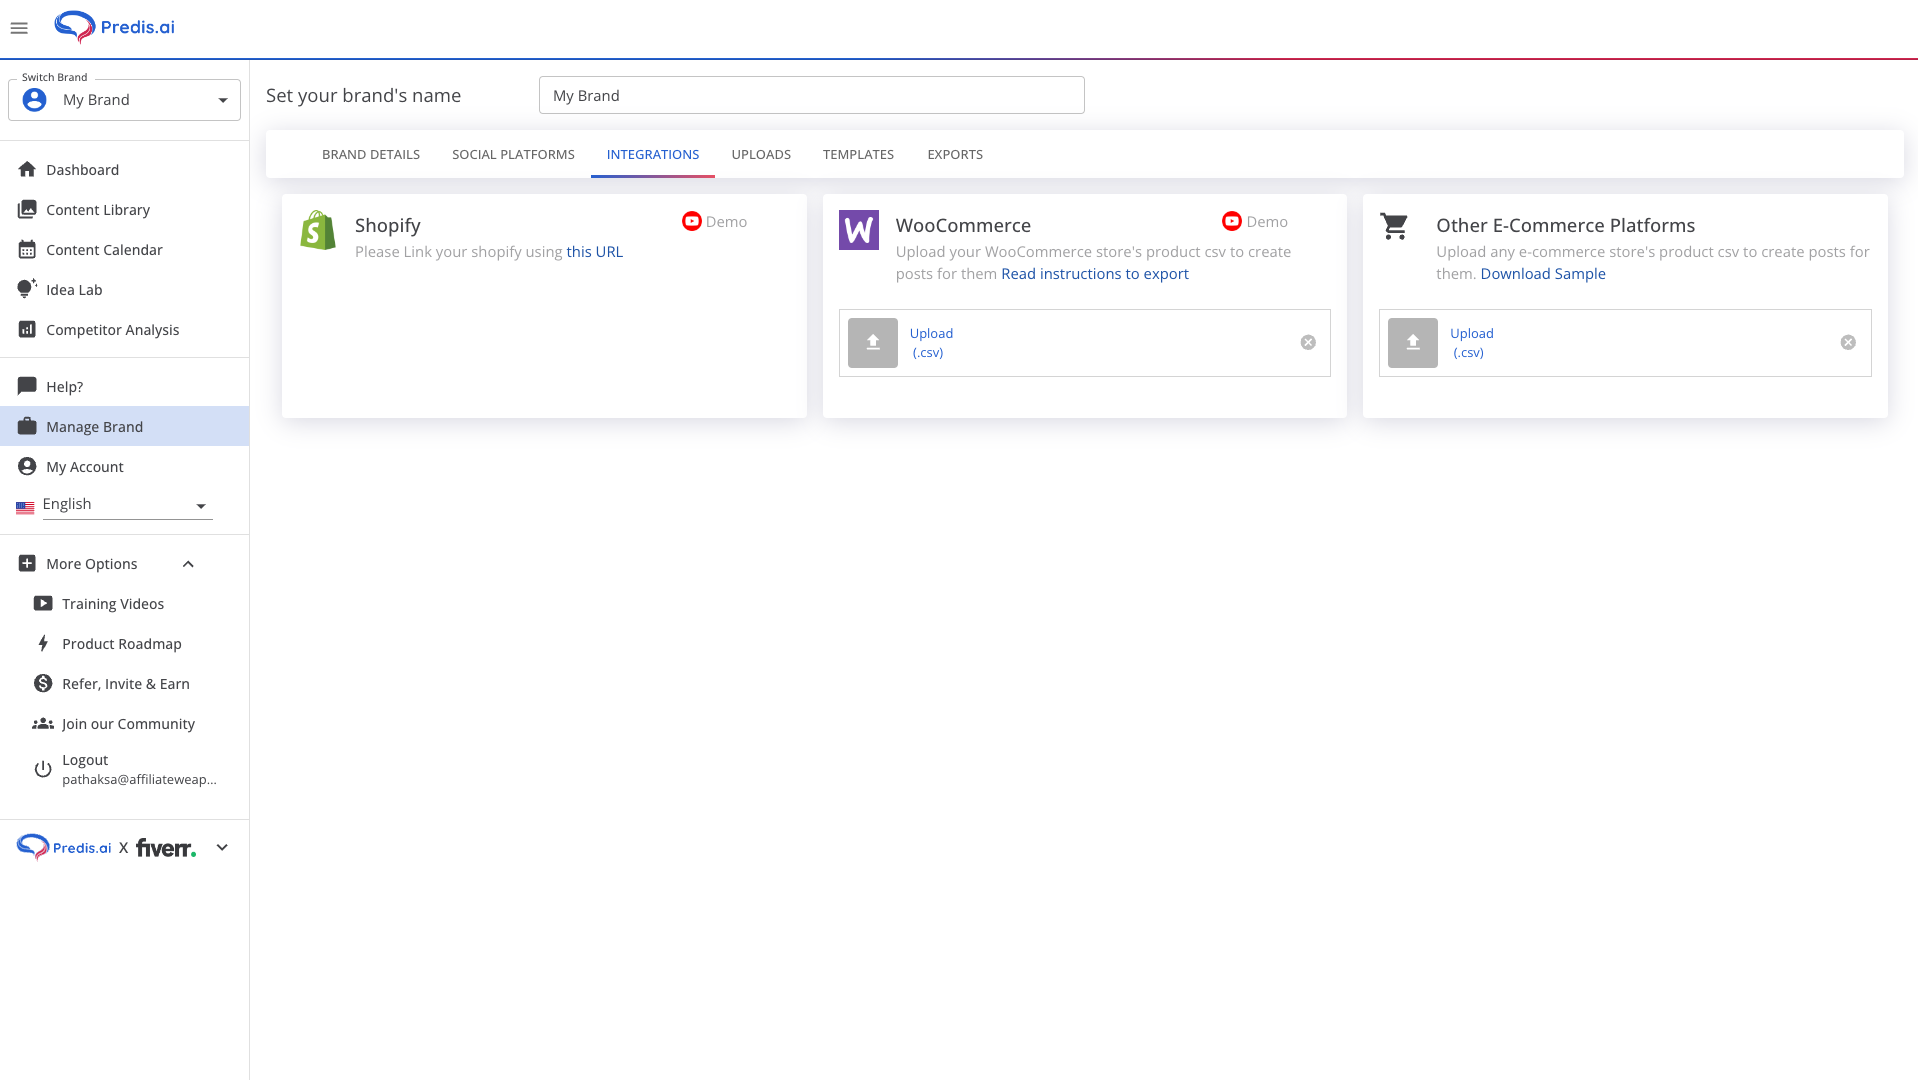Open the Predis.ai logo at top
This screenshot has height=1080, width=1918.
coord(113,26)
